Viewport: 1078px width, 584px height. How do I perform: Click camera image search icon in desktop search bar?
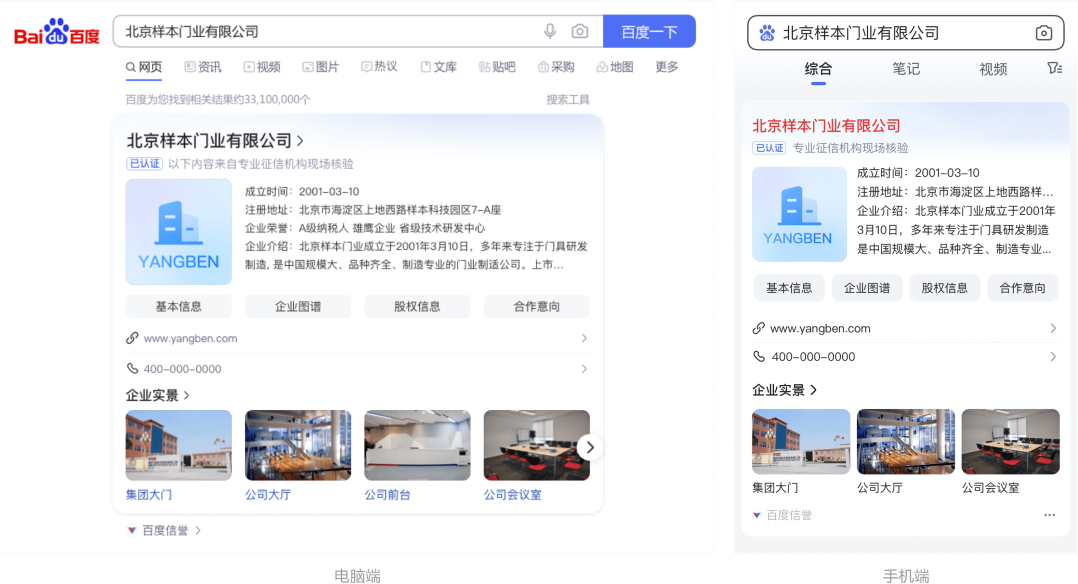tap(580, 31)
